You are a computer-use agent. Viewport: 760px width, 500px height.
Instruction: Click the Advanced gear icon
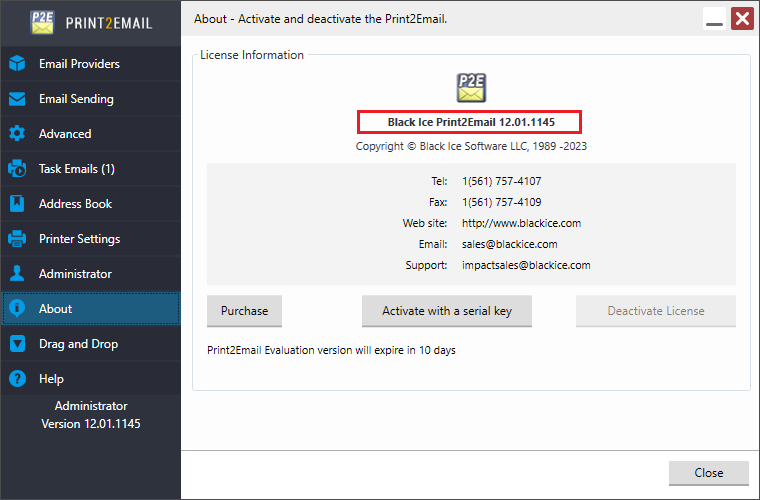pyautogui.click(x=17, y=134)
